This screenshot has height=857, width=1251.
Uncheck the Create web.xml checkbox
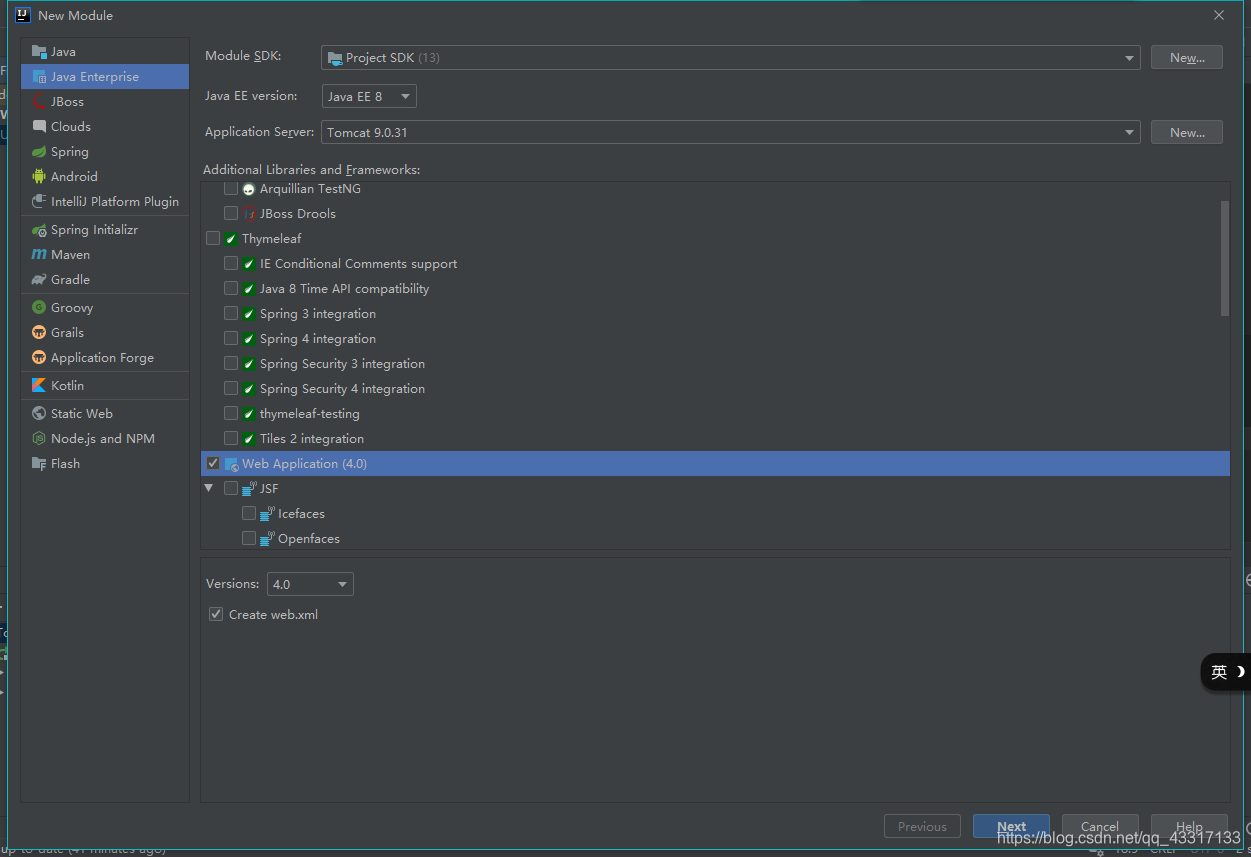(x=216, y=614)
